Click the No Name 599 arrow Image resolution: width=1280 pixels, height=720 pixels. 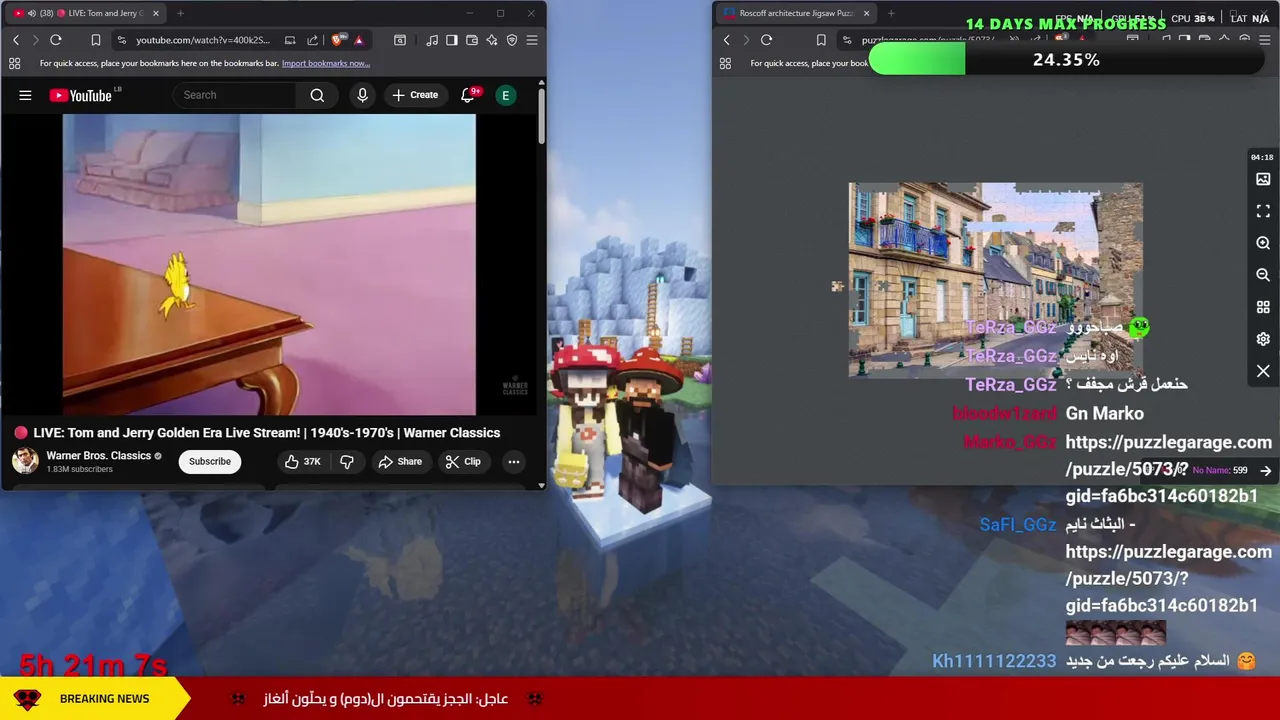(x=1266, y=470)
